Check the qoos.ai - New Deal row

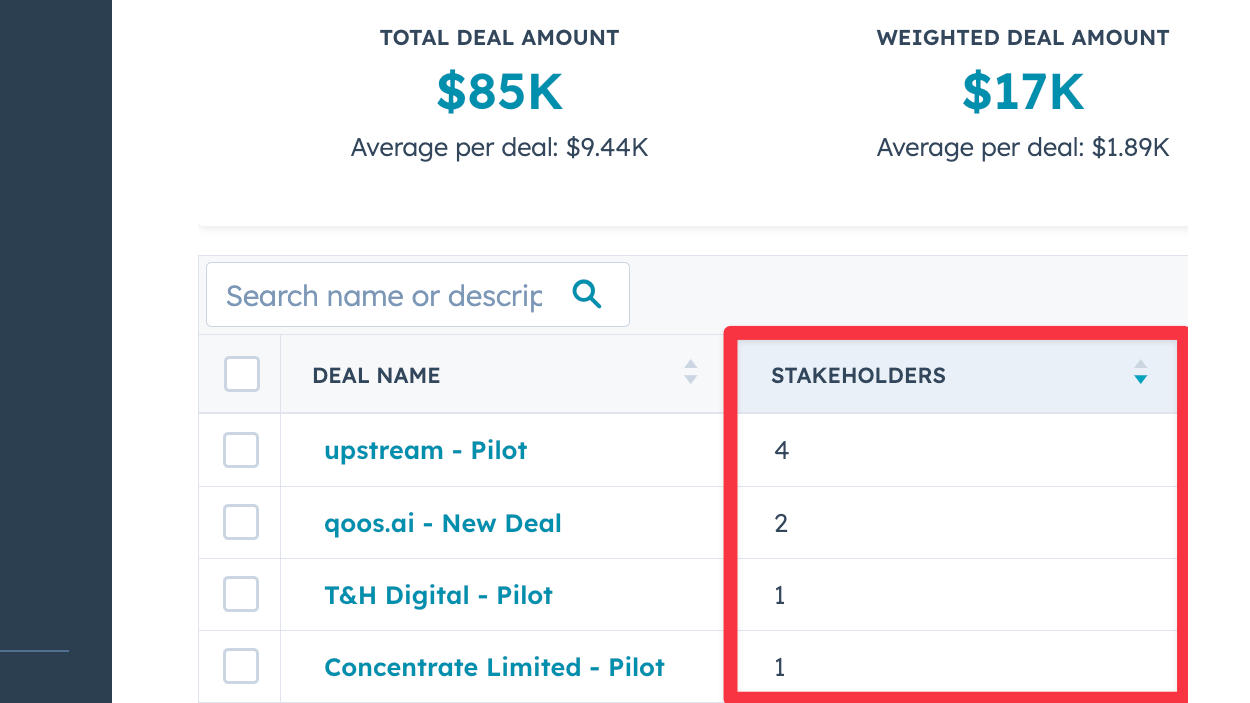click(241, 522)
